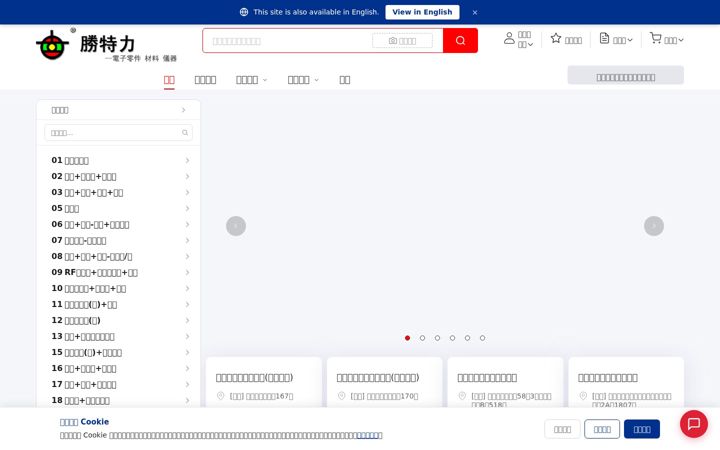Select the active red-underlined navigation tab

169,80
